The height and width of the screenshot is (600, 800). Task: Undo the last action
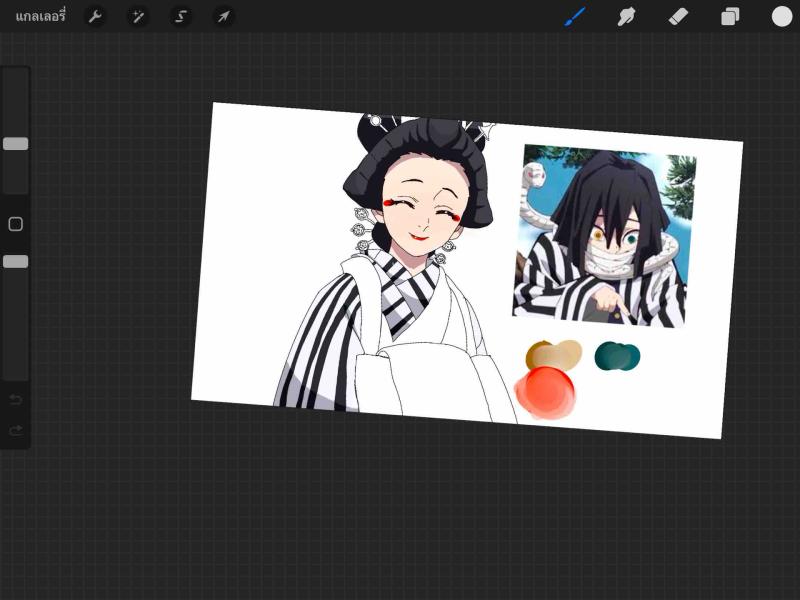[16, 399]
